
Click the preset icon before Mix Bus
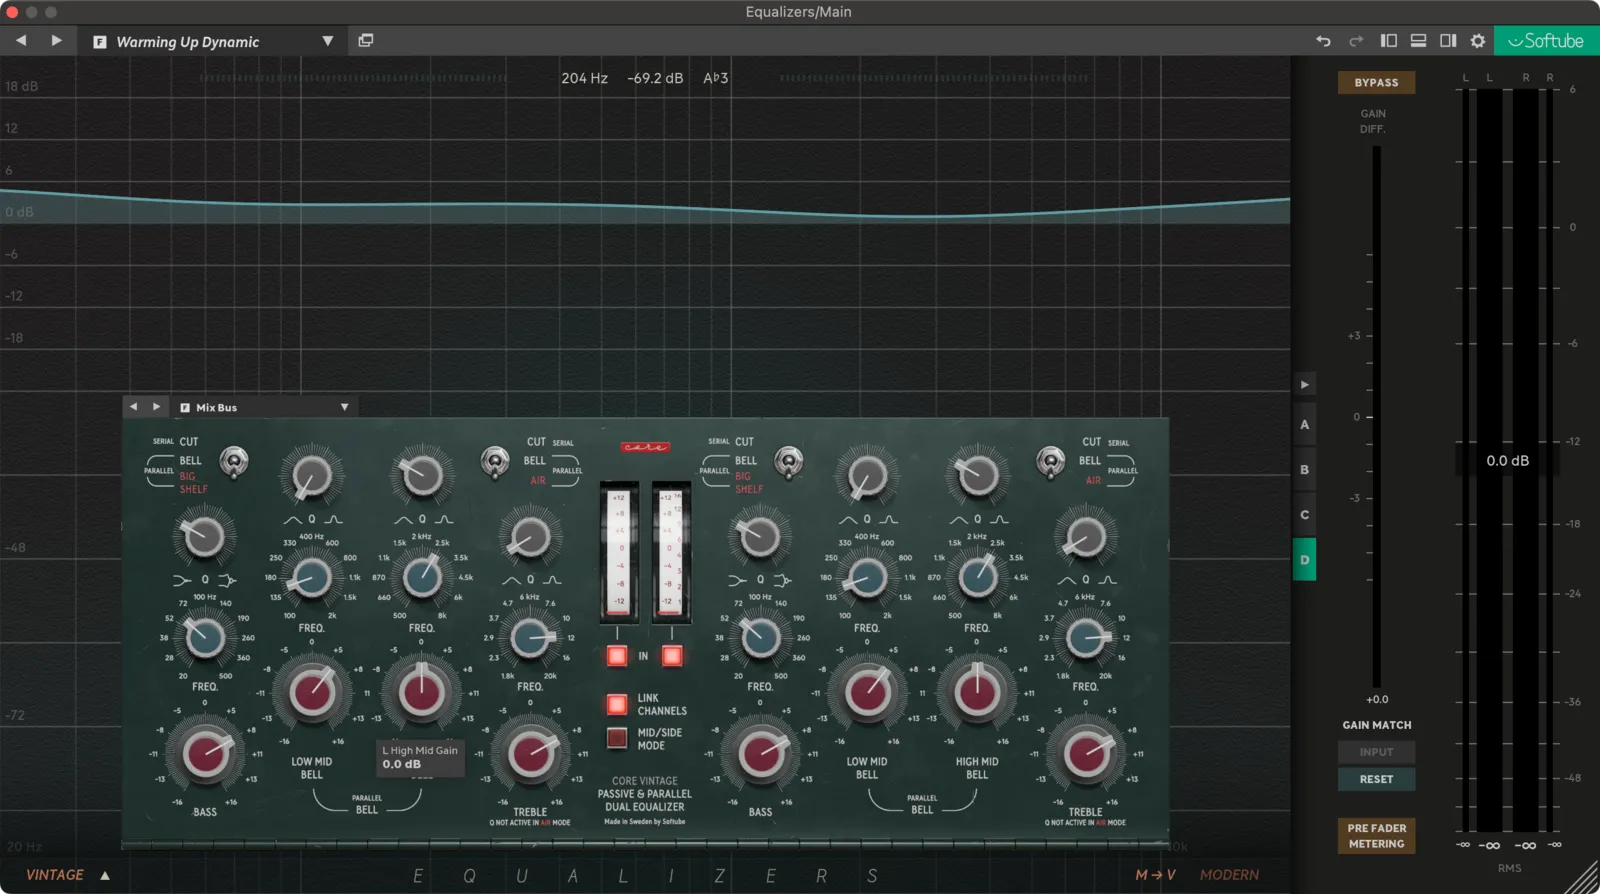[x=185, y=408]
